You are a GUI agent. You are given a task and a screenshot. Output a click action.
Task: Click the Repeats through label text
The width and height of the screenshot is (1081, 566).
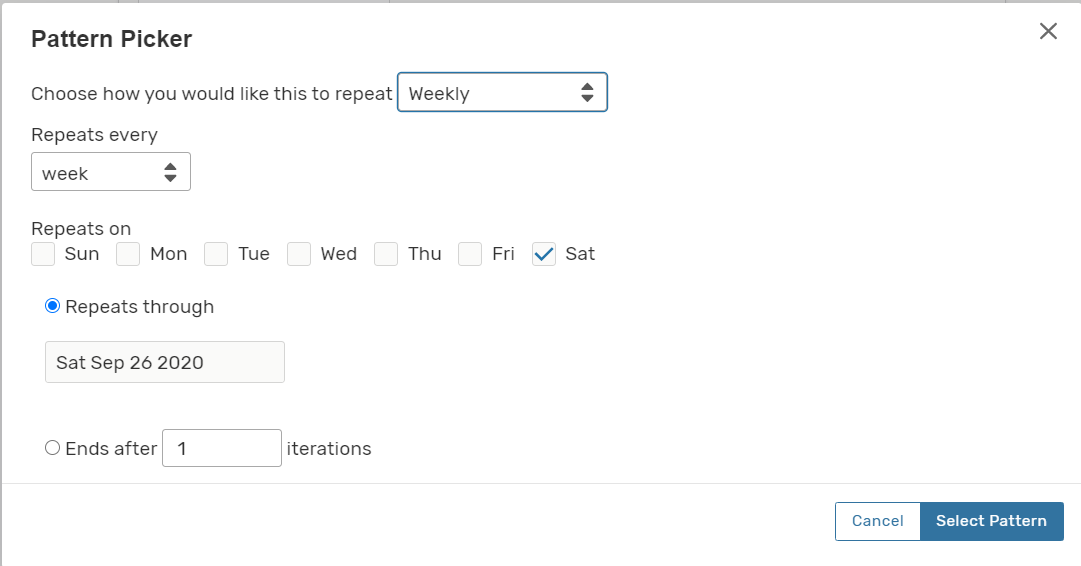[x=140, y=307]
